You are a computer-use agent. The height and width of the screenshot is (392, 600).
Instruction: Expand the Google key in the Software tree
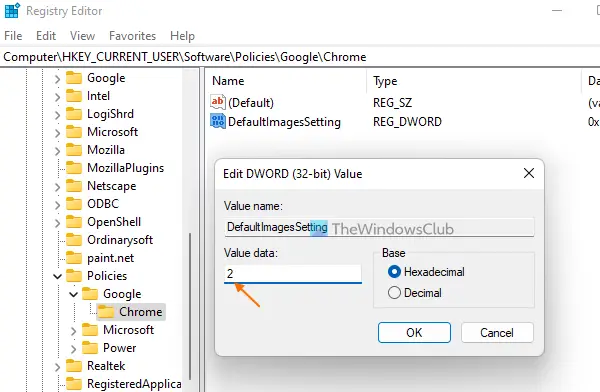[57, 79]
